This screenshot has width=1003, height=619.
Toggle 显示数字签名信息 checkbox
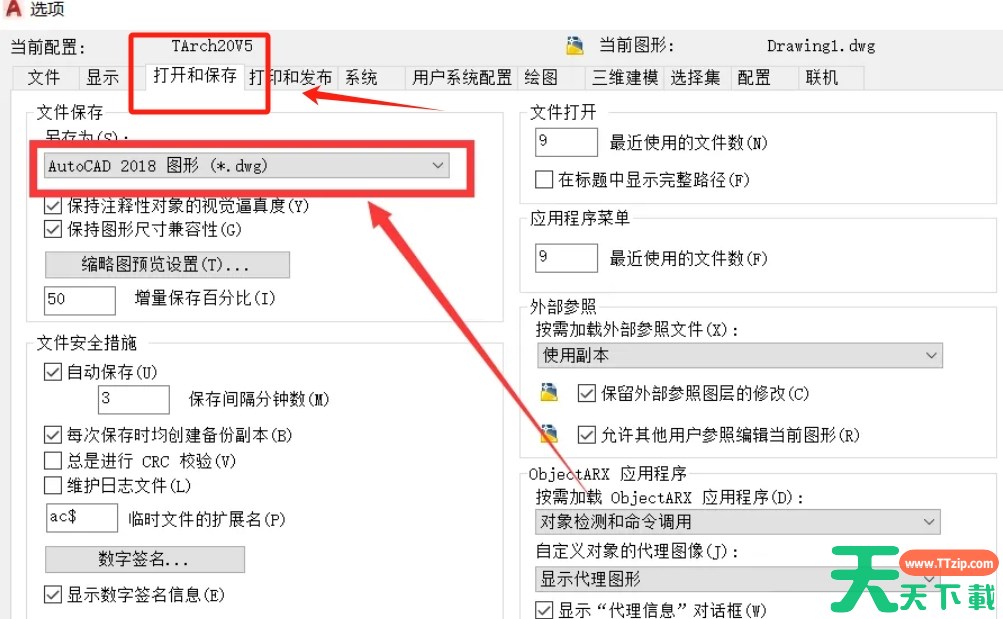click(x=52, y=595)
